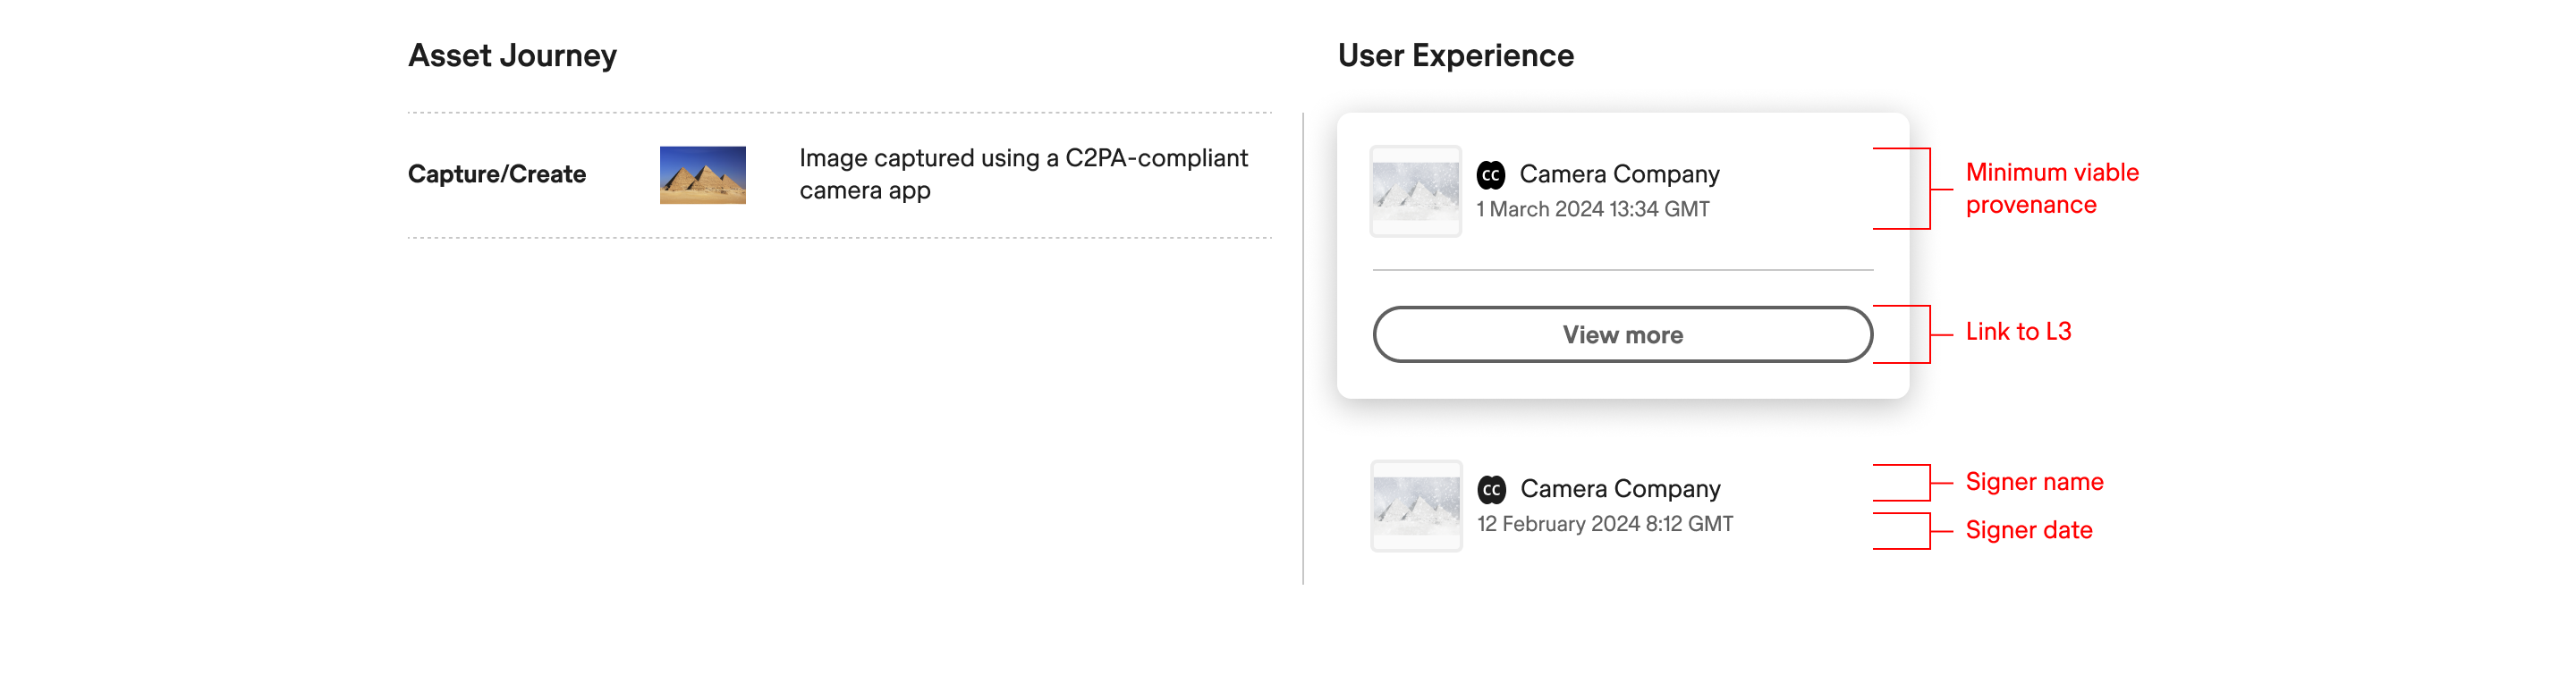Expand the top provenance card details
The image size is (2576, 692).
[x=1624, y=335]
